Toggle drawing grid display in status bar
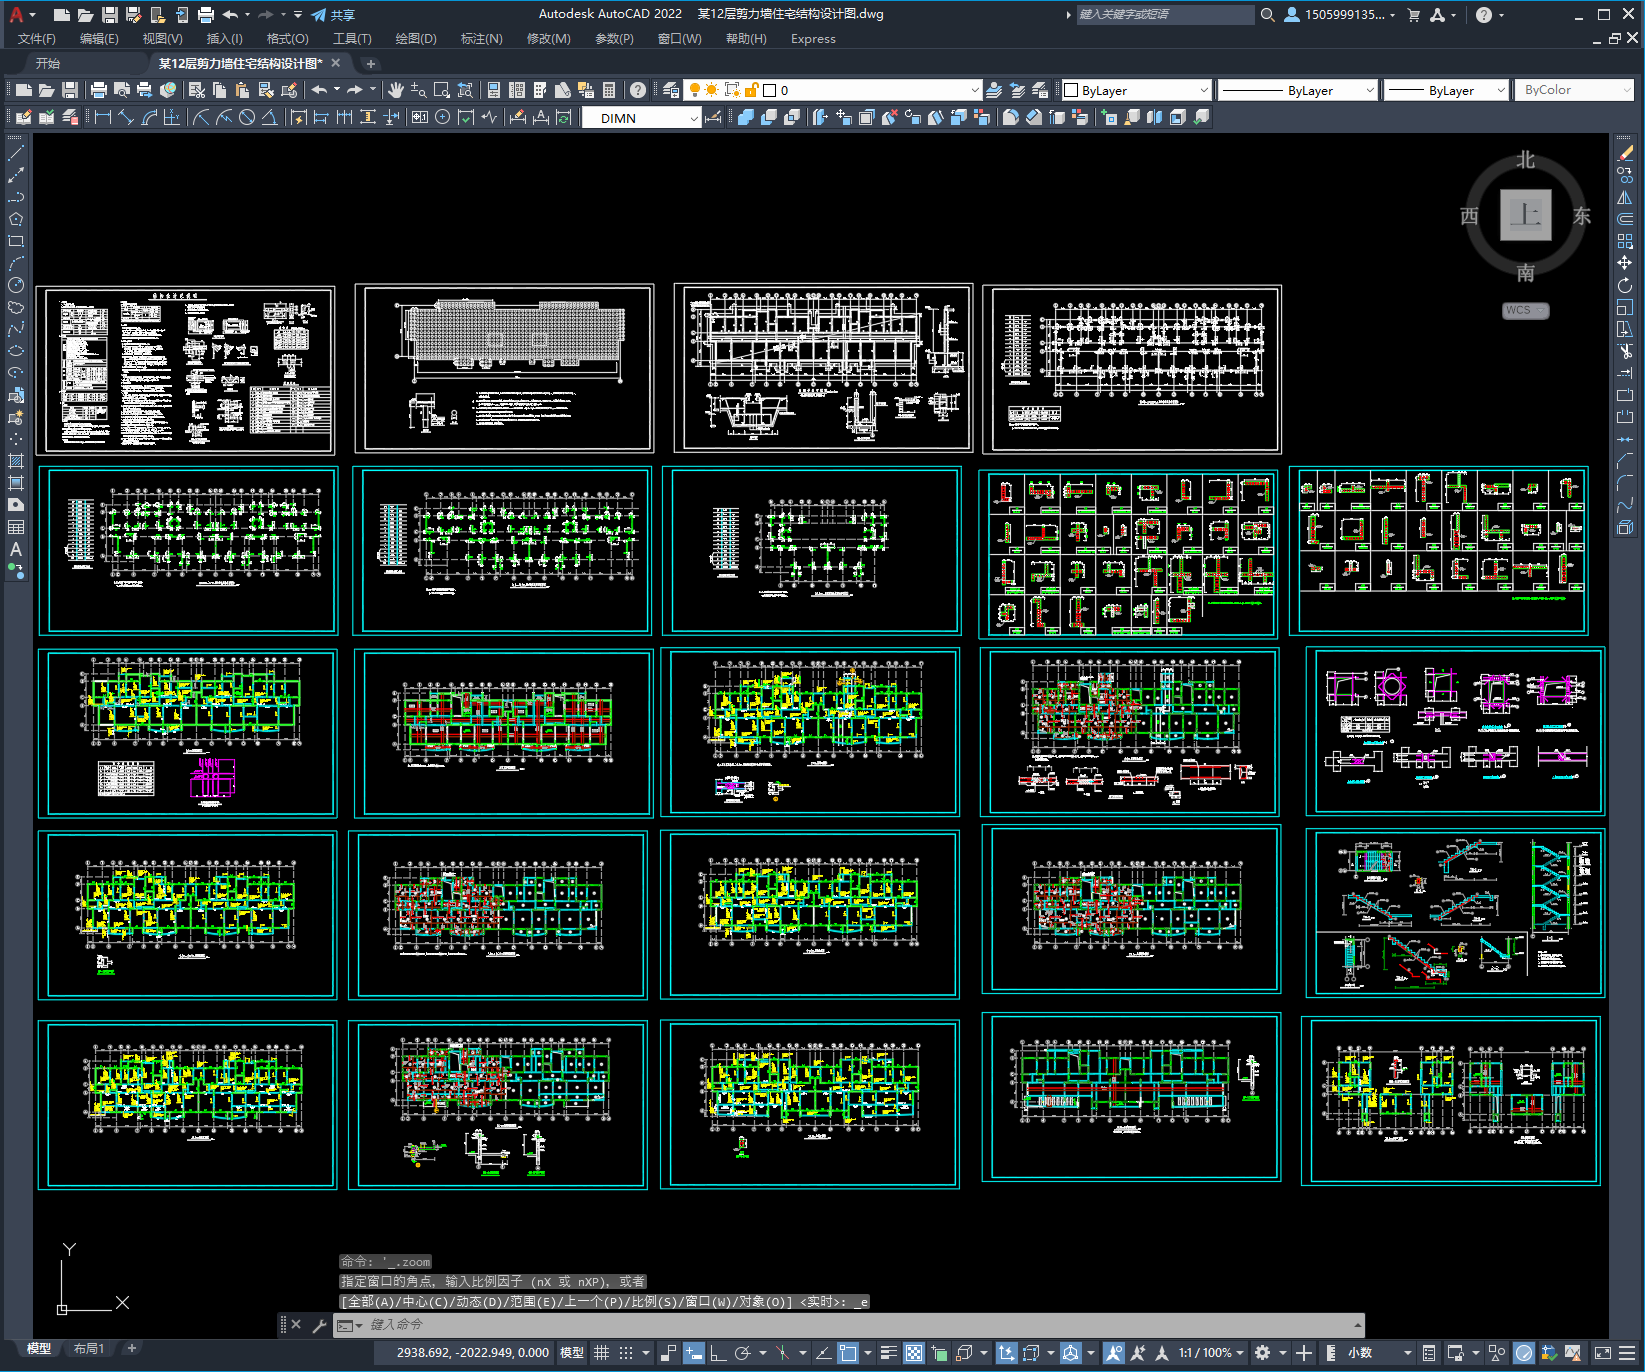 pyautogui.click(x=601, y=1352)
